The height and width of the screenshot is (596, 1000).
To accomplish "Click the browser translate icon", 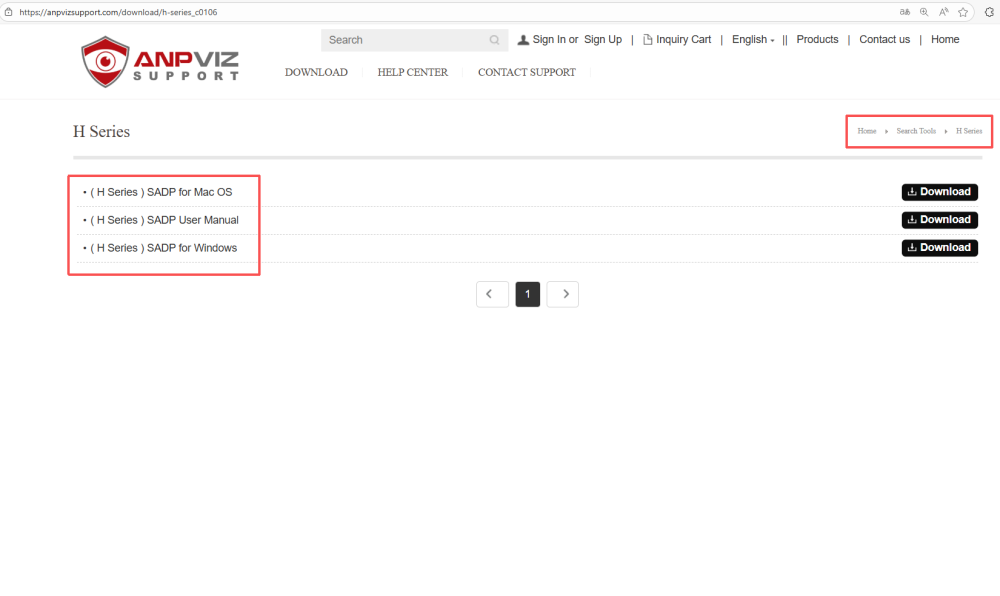I will pos(904,12).
